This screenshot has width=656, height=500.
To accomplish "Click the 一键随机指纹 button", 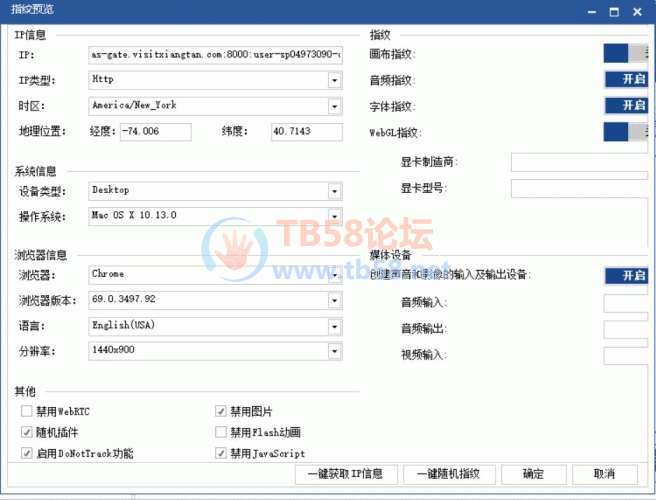I will click(x=449, y=474).
